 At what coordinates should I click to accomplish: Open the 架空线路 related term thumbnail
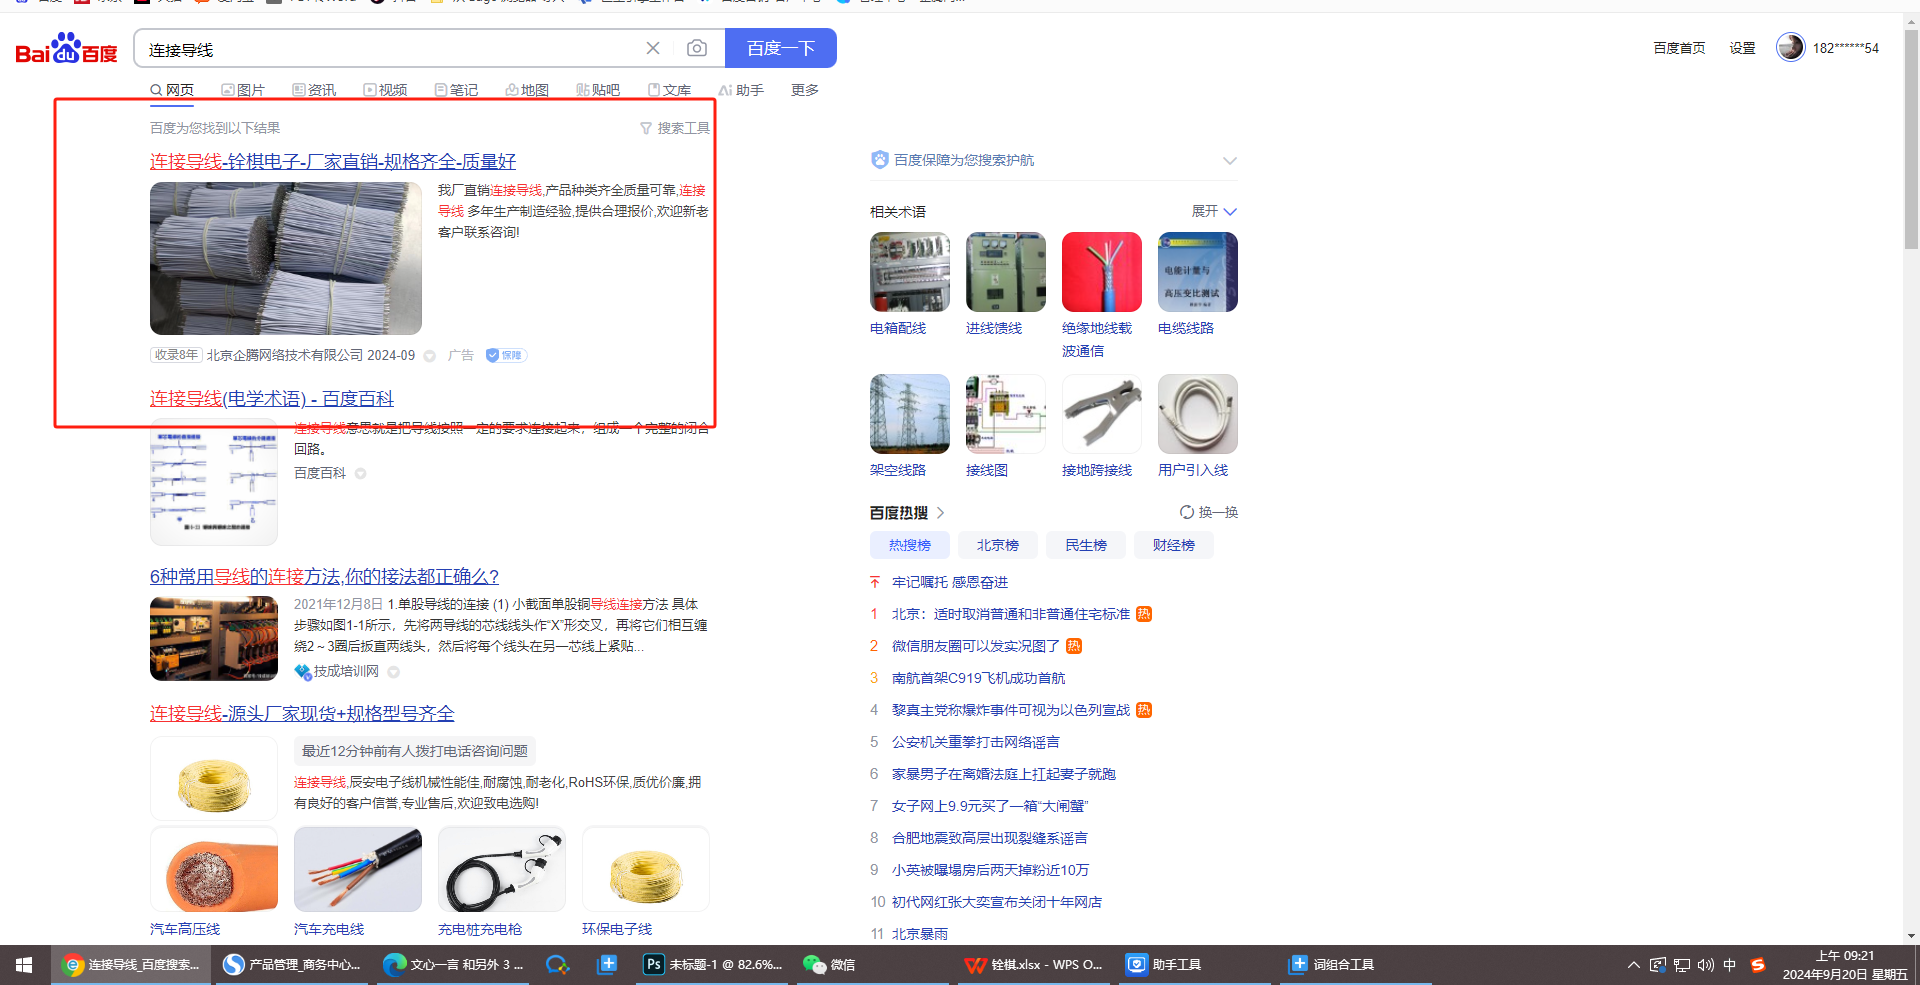tap(910, 414)
